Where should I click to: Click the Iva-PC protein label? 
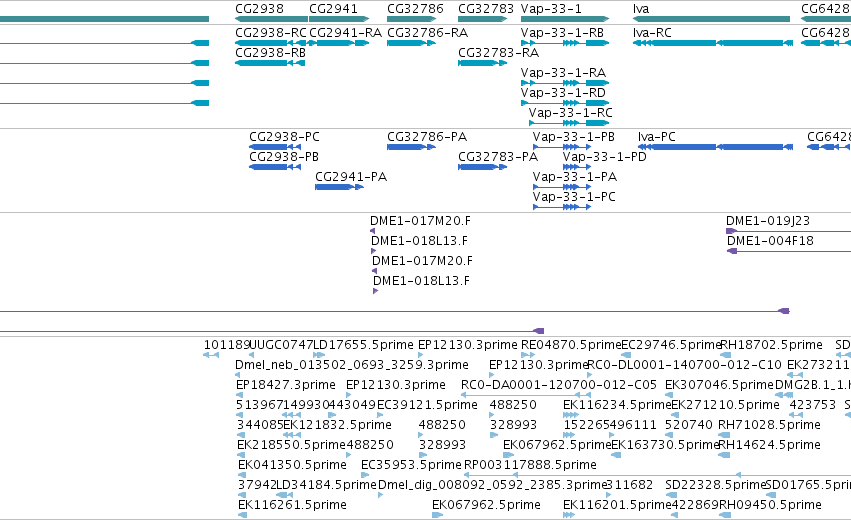tap(657, 137)
